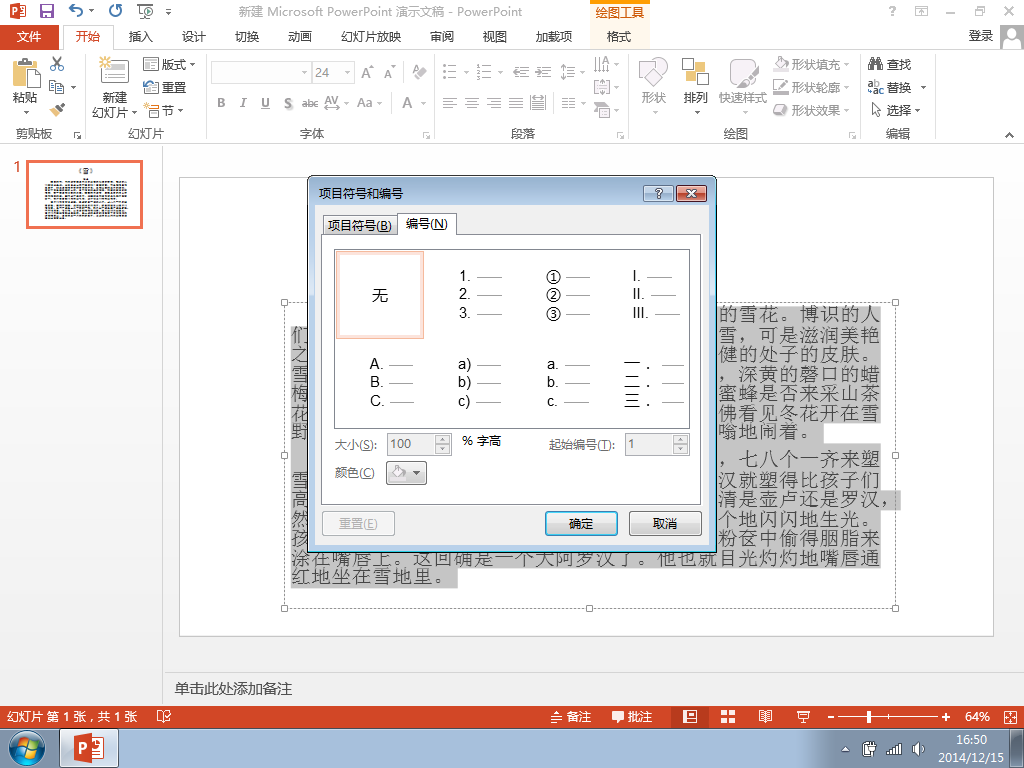
Task: Open the 动画 Animations ribbon tab
Action: (300, 37)
